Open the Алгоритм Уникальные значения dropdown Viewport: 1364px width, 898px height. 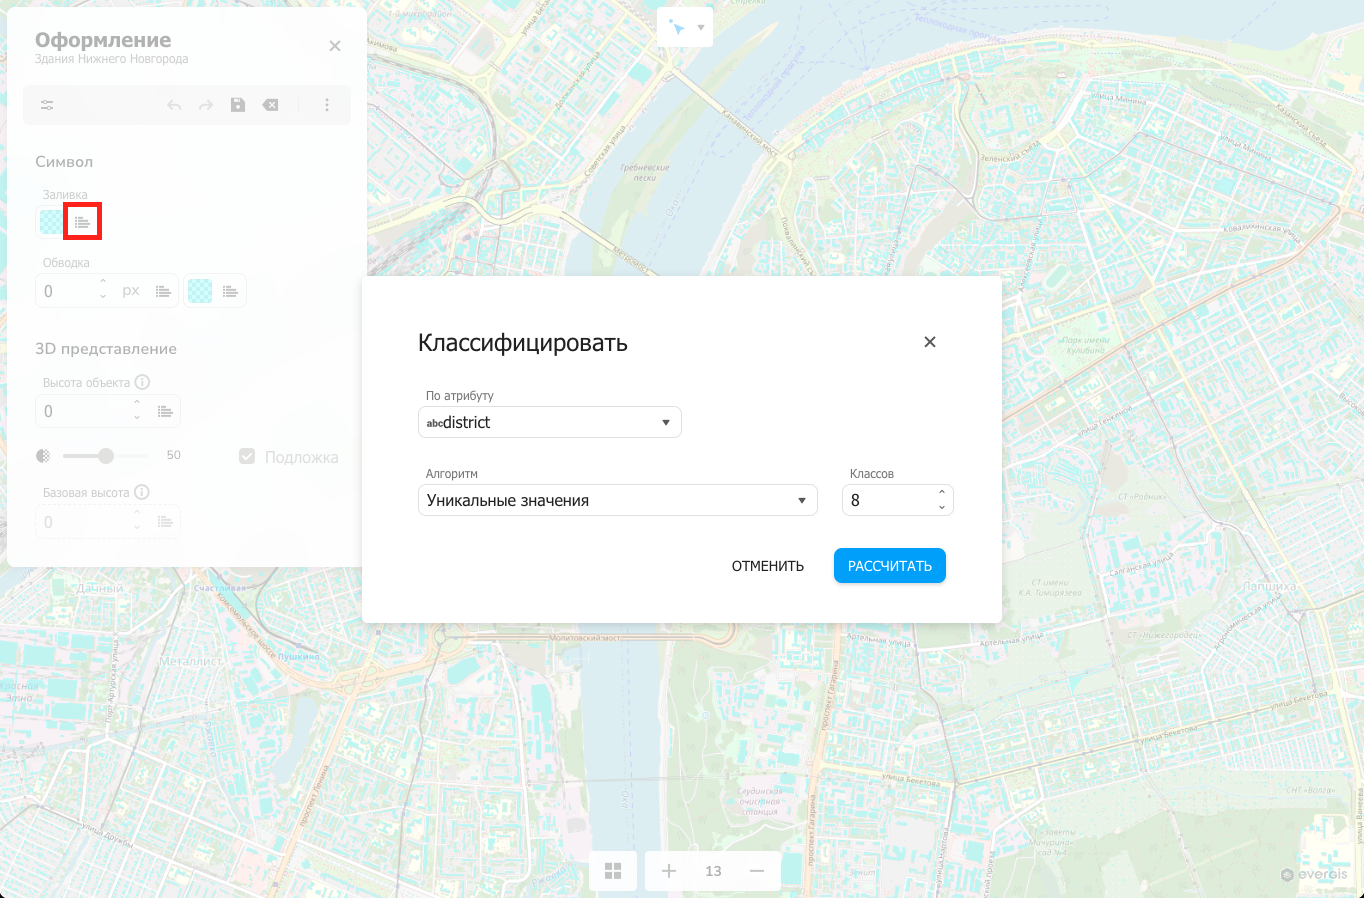pos(618,500)
